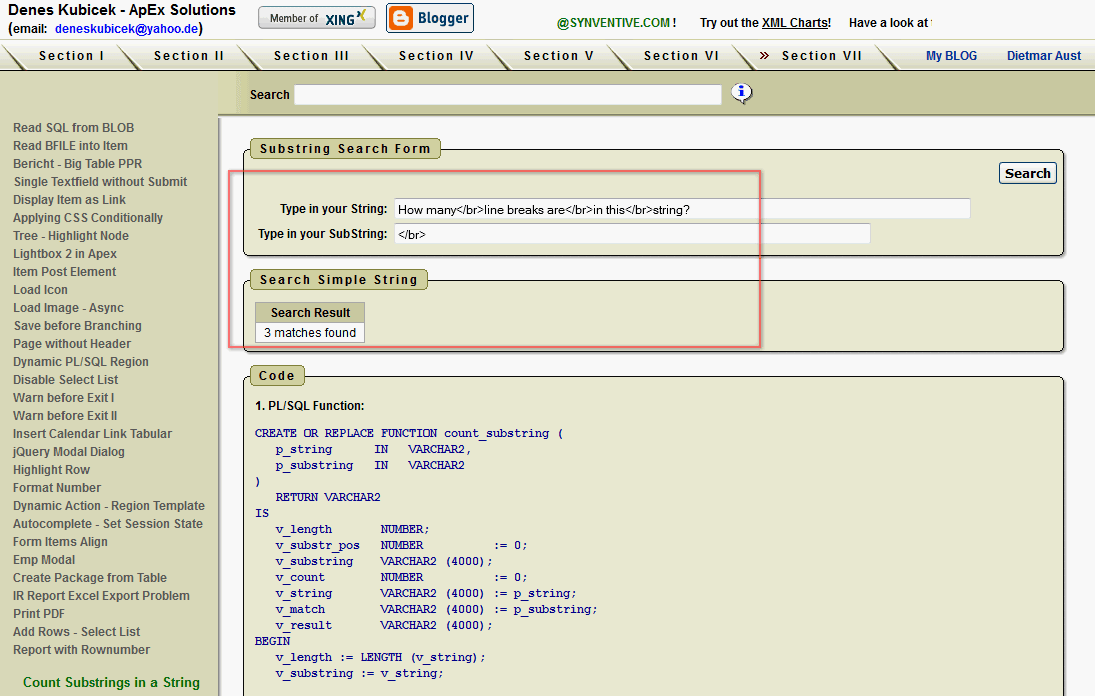Click the '3 matches found' result cell
This screenshot has height=696, width=1095.
coord(309,330)
